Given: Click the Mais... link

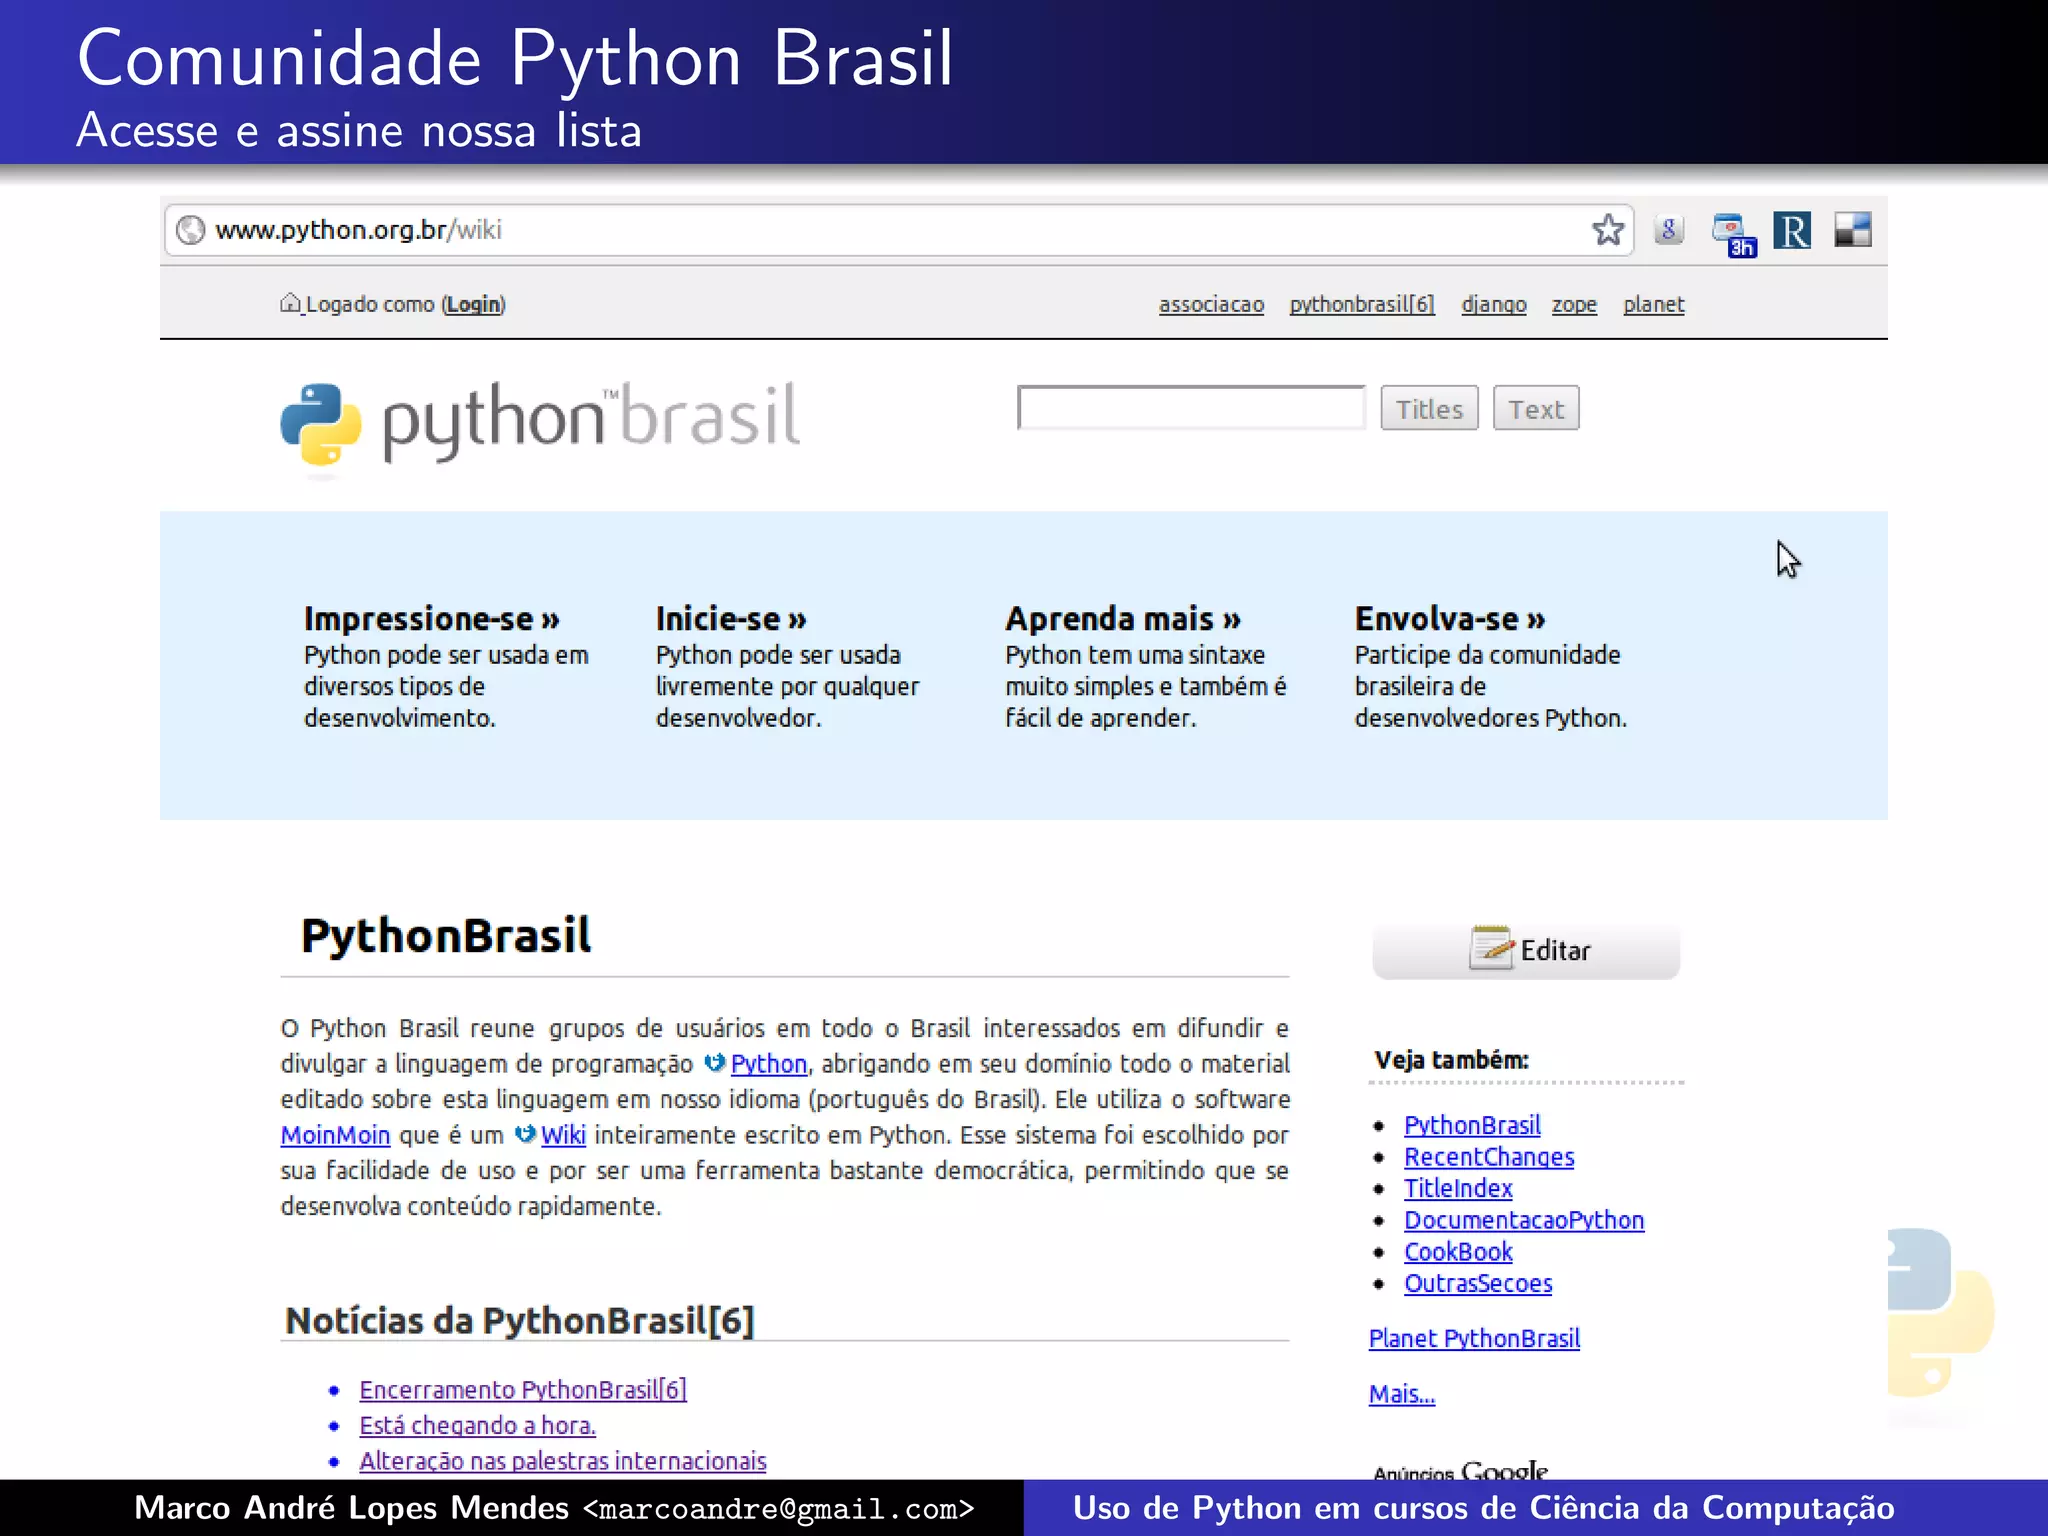Looking at the screenshot, I should (x=1402, y=1394).
